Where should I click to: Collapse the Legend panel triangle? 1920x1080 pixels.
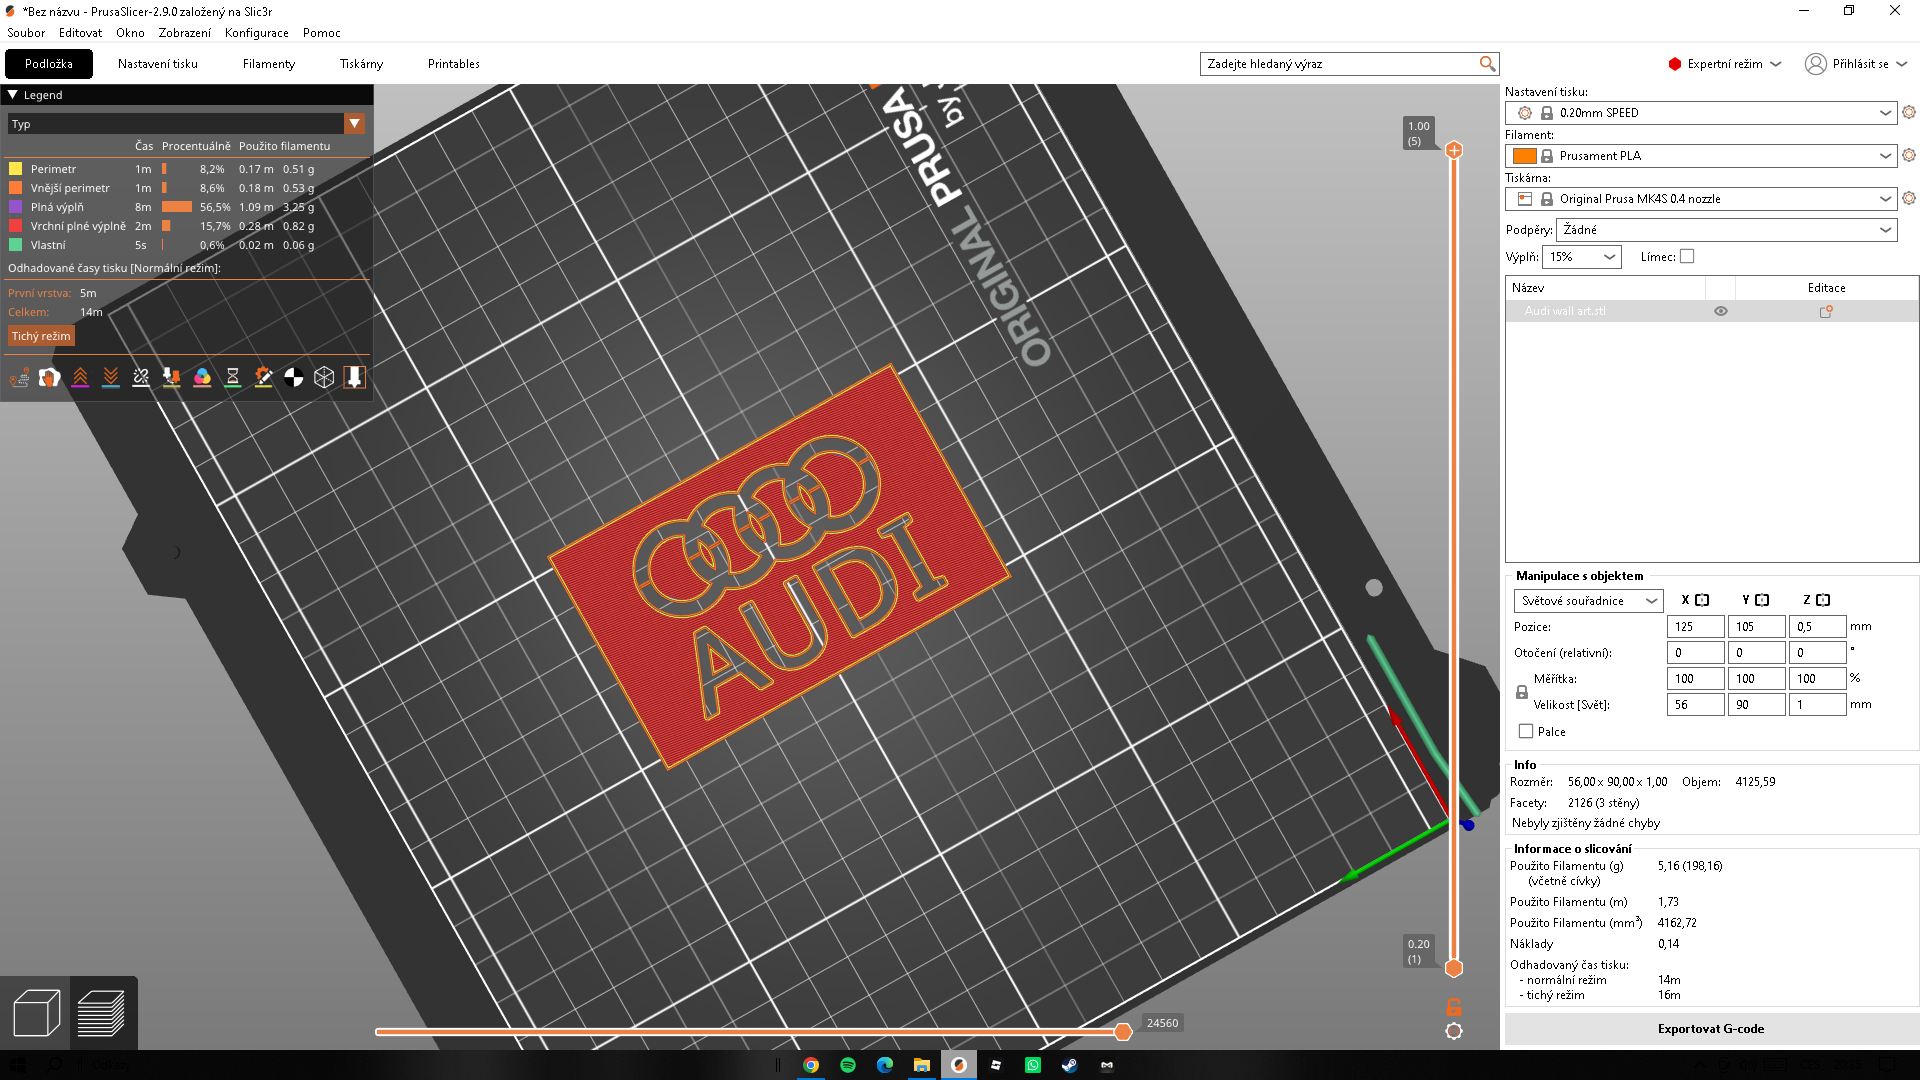[x=13, y=95]
